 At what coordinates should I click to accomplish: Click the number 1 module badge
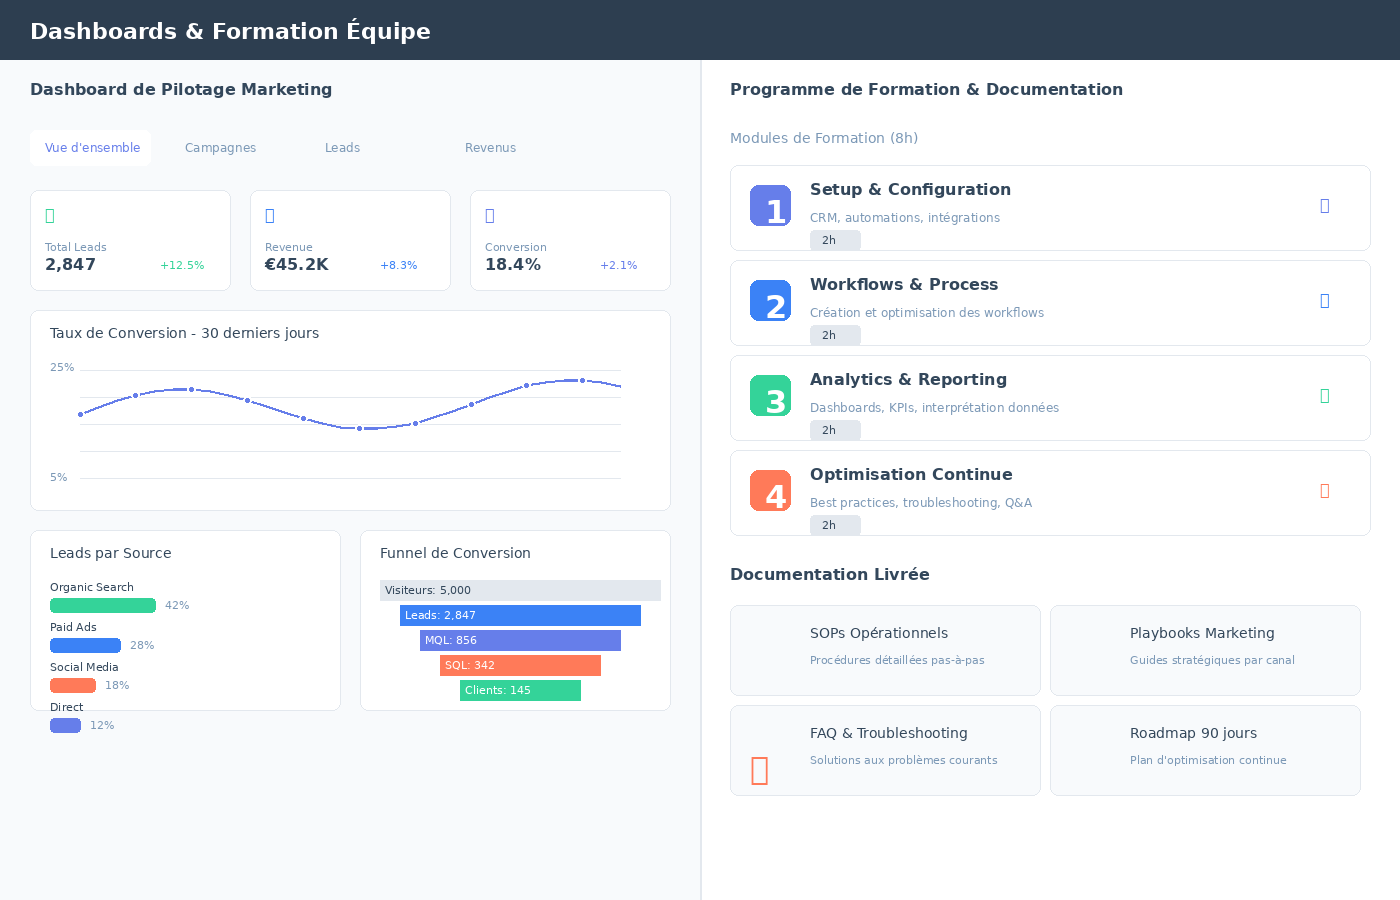(770, 206)
